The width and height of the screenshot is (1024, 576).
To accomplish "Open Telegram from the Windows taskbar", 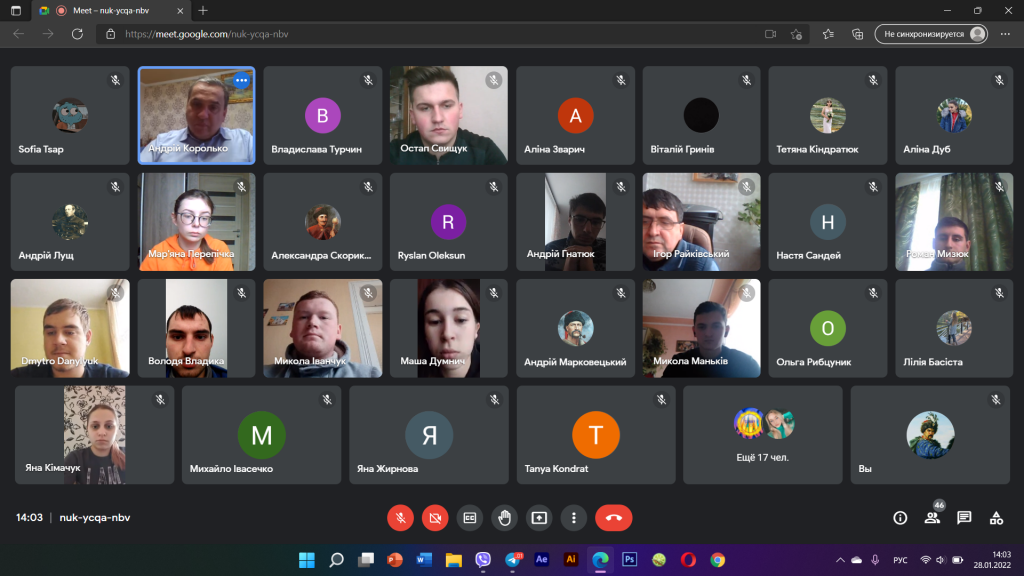I will coord(513,560).
